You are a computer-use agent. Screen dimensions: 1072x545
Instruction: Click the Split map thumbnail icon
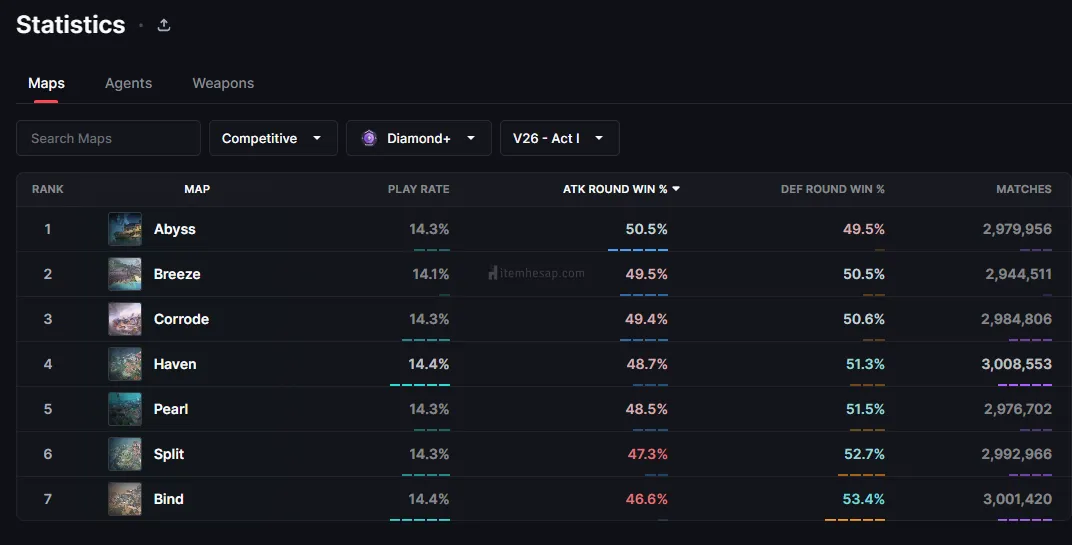click(125, 454)
